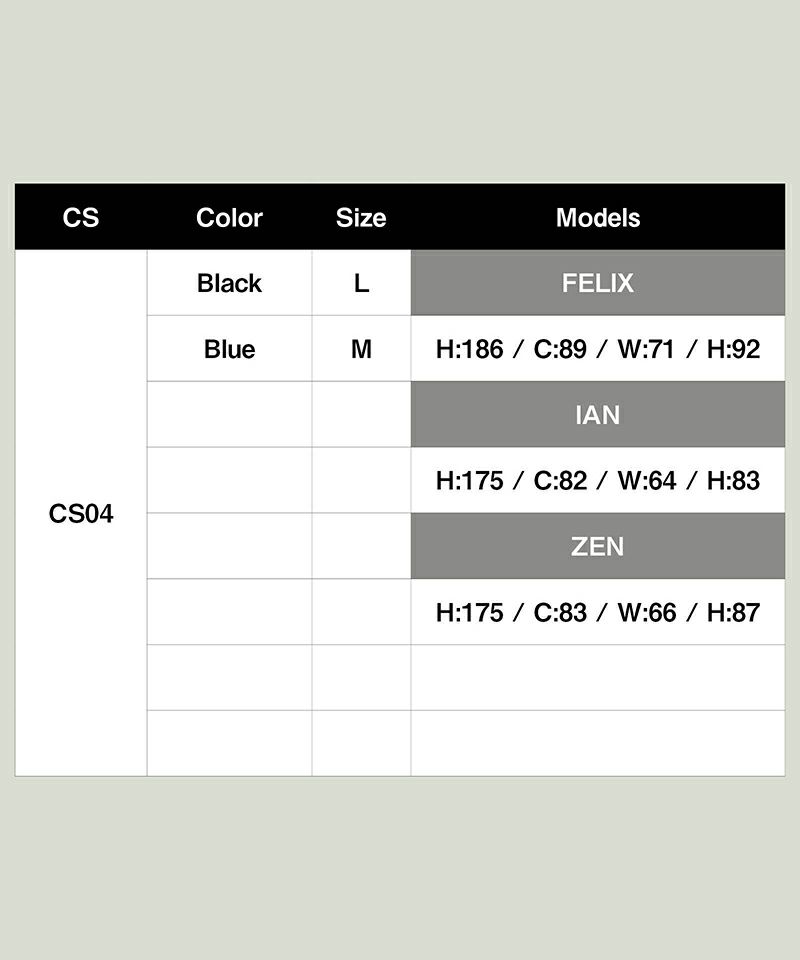
Task: Click the Color column header
Action: pos(229,217)
